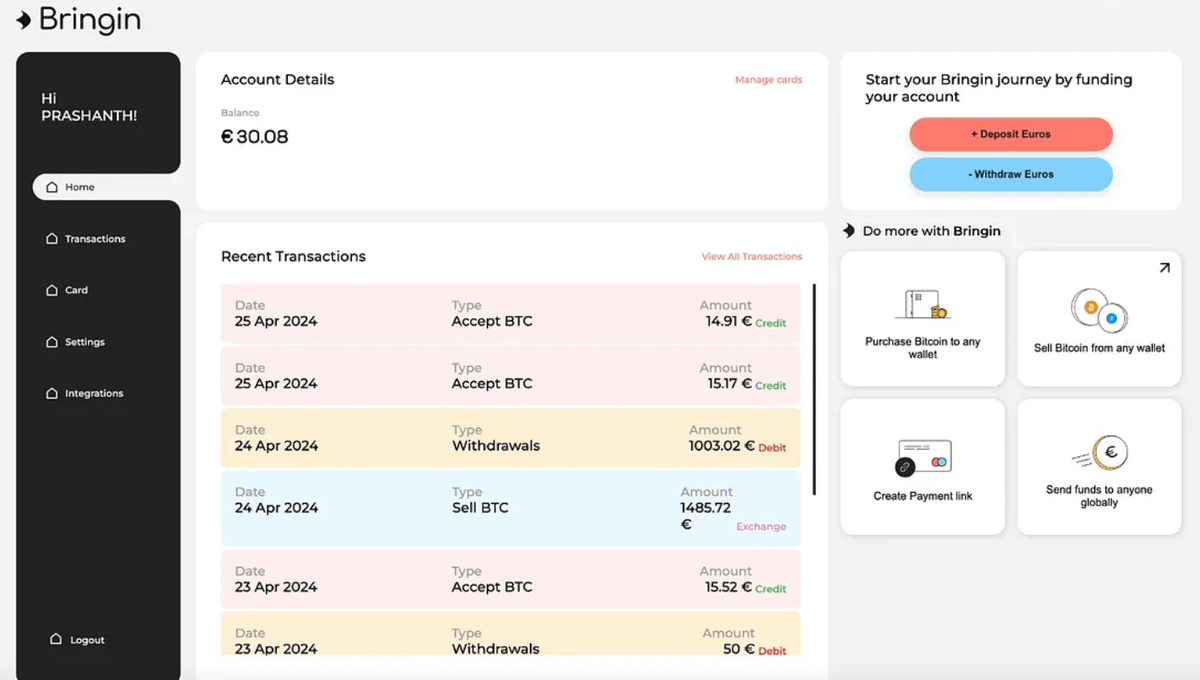Open the arrow on Sell Bitcoin card
The image size is (1200, 680).
point(1164,268)
